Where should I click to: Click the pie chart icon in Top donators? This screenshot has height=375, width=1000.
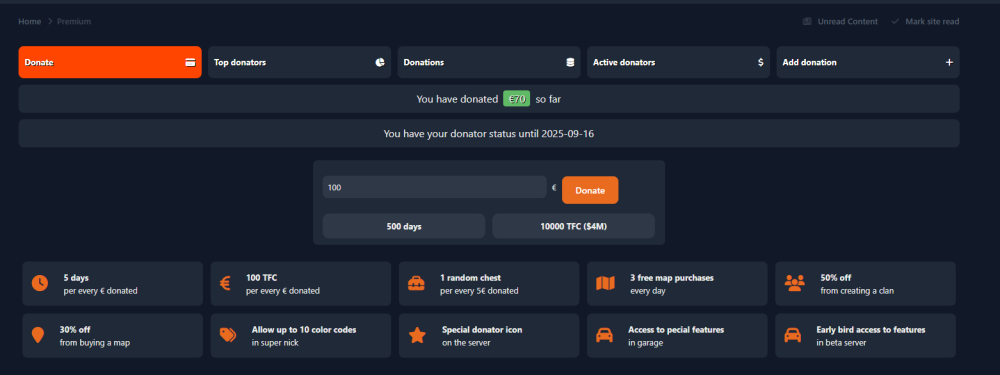pos(380,62)
